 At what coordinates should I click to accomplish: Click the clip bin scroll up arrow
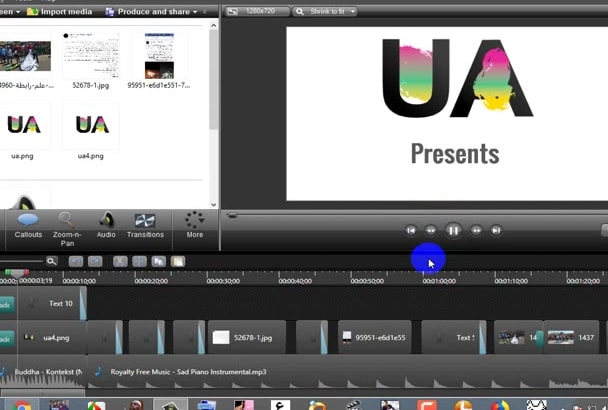(214, 26)
